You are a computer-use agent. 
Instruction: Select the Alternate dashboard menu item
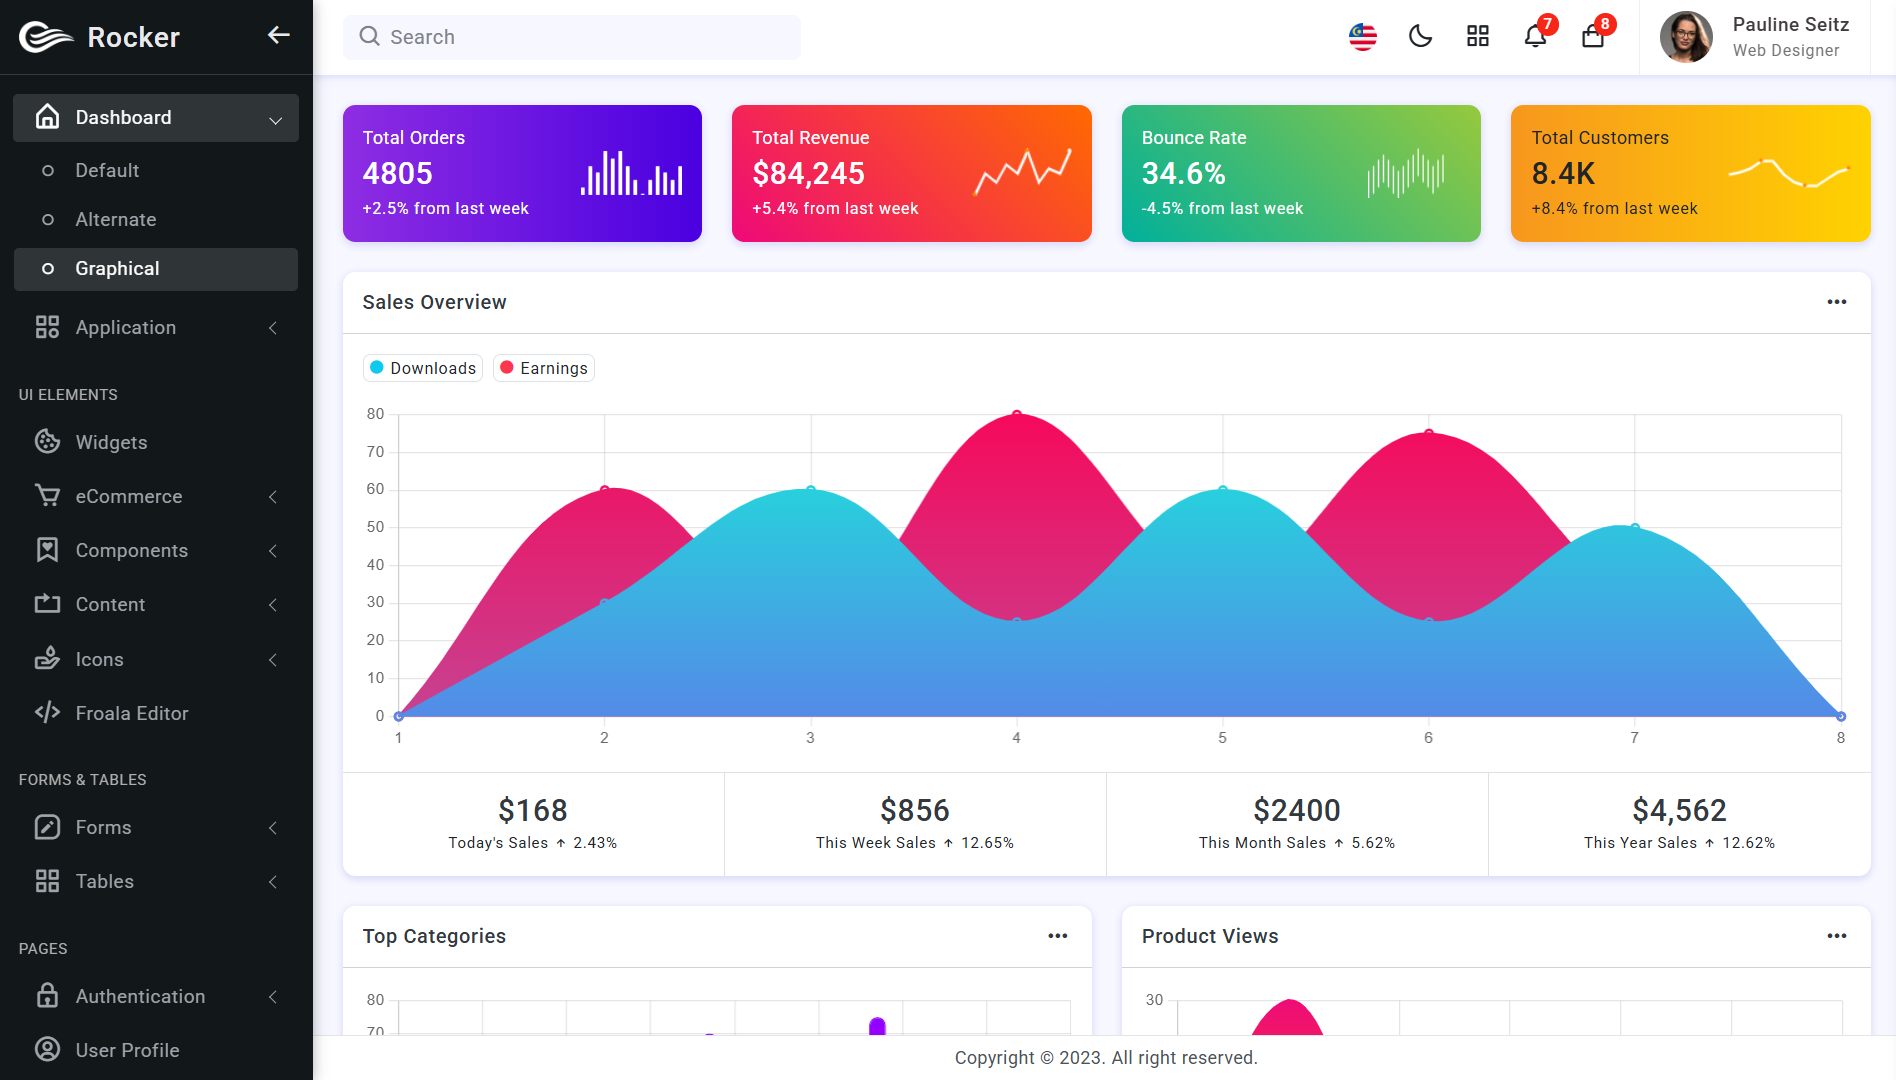pyautogui.click(x=116, y=220)
